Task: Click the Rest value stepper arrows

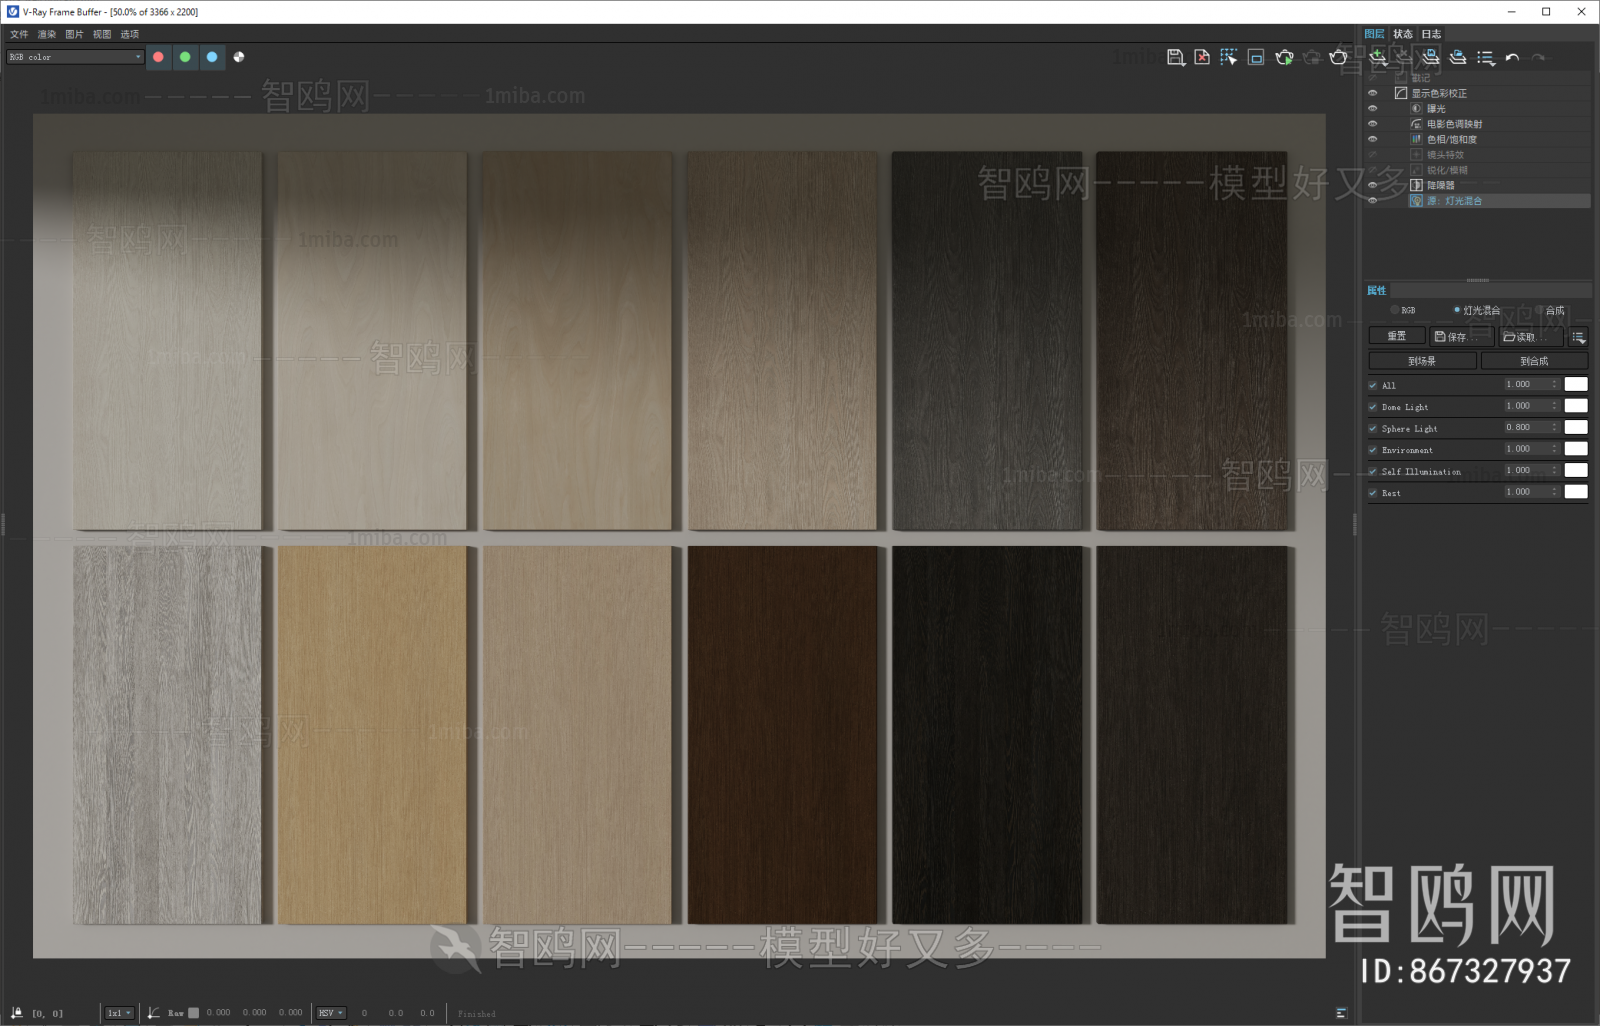Action: pyautogui.click(x=1555, y=492)
